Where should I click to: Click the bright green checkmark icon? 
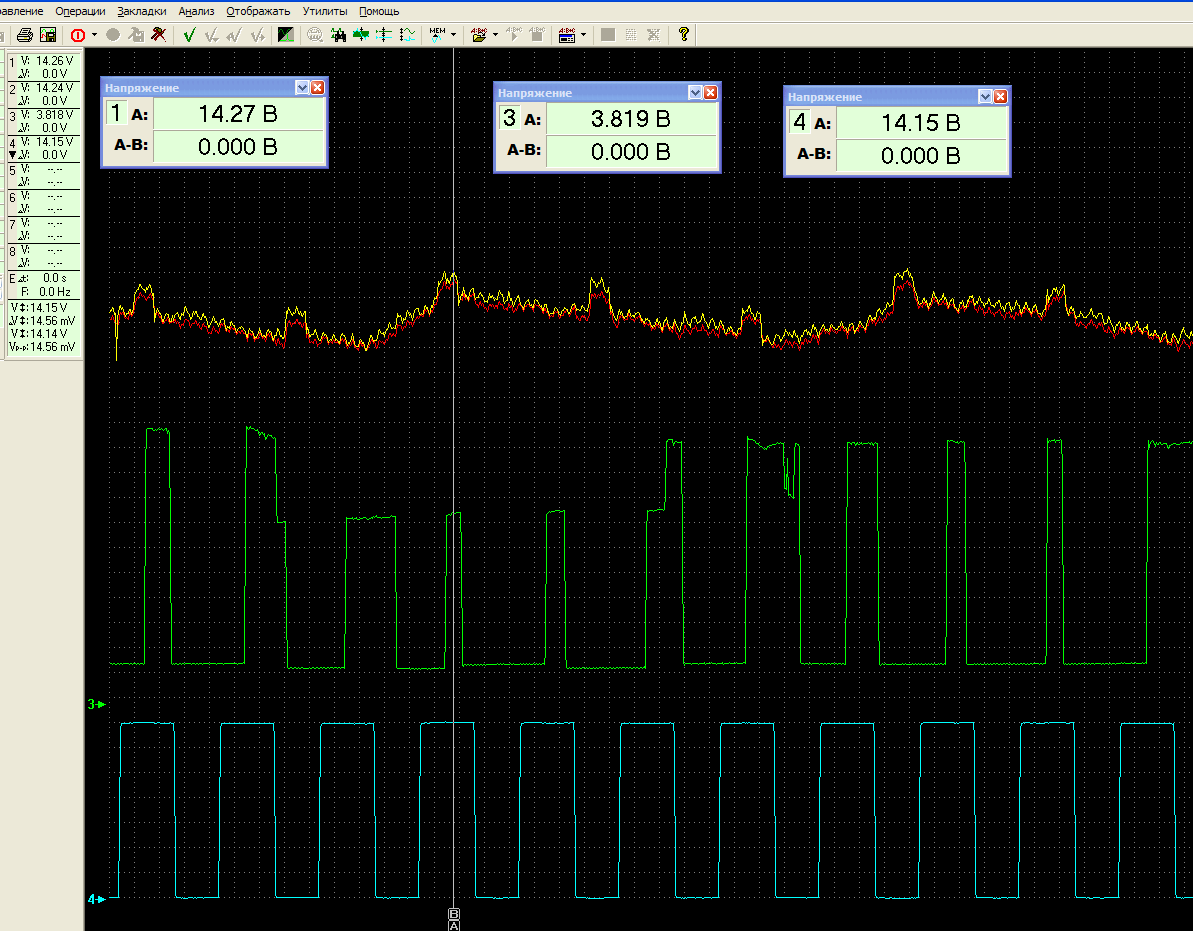pos(189,35)
